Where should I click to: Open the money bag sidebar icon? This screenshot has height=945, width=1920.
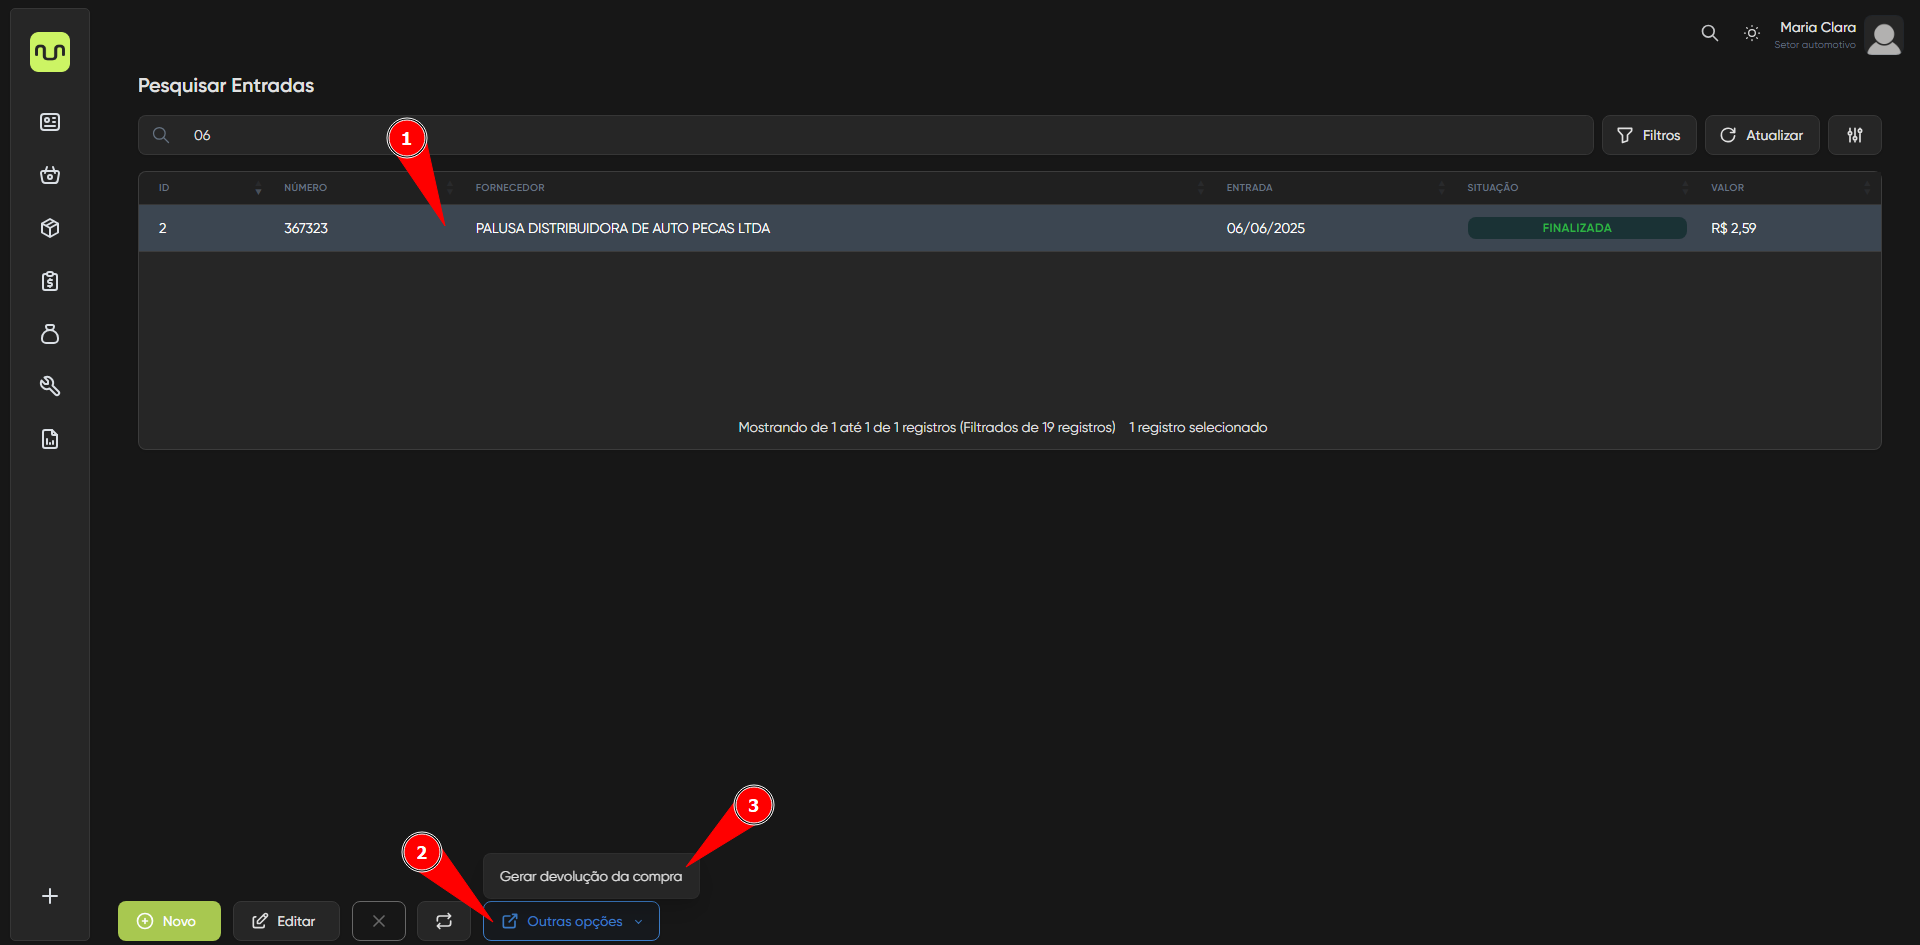(x=50, y=334)
